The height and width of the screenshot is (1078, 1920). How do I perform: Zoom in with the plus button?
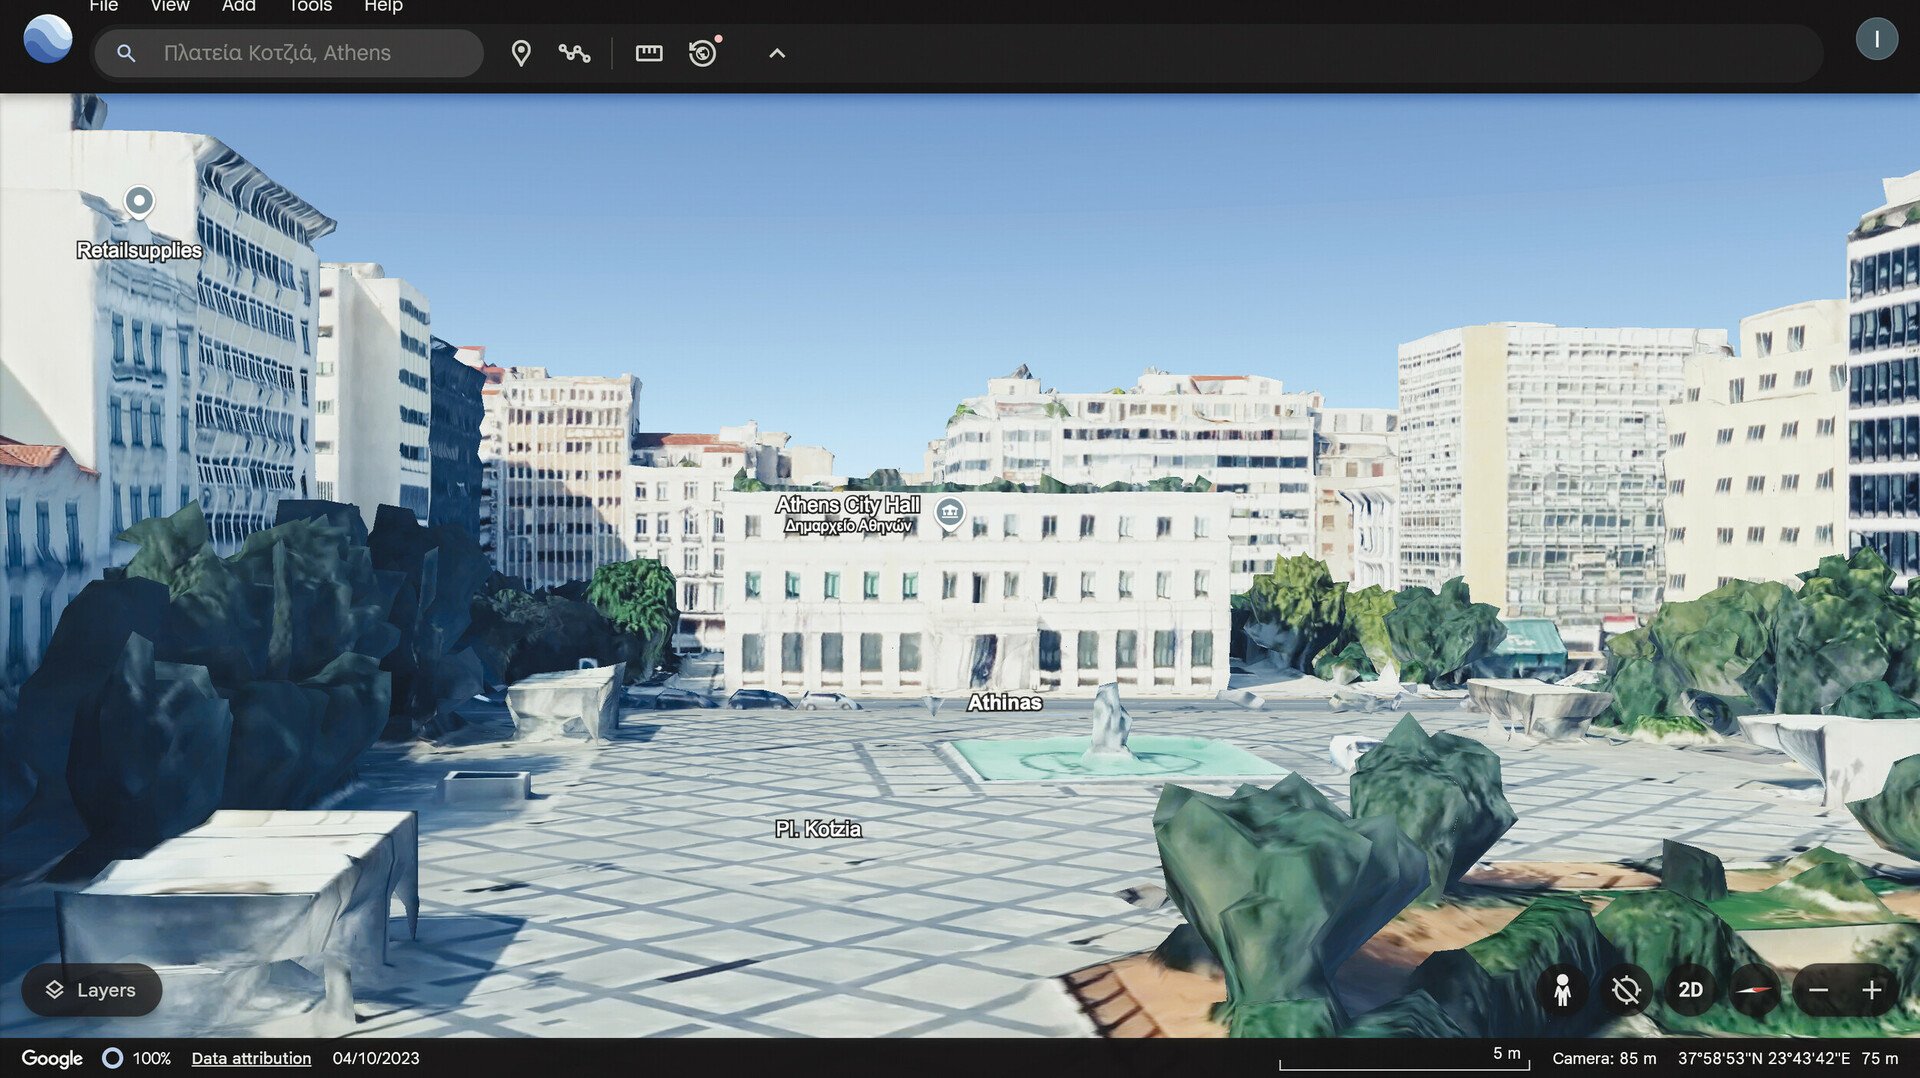1872,990
